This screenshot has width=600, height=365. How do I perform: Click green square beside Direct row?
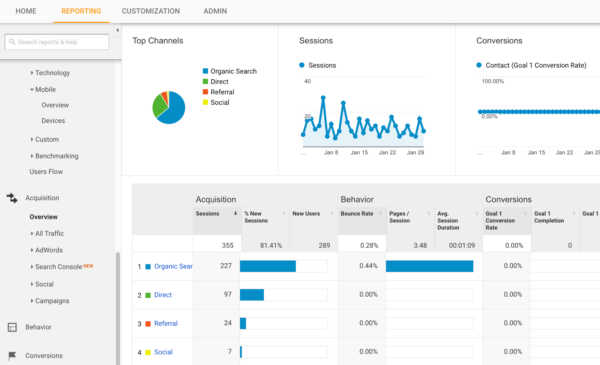(x=148, y=295)
